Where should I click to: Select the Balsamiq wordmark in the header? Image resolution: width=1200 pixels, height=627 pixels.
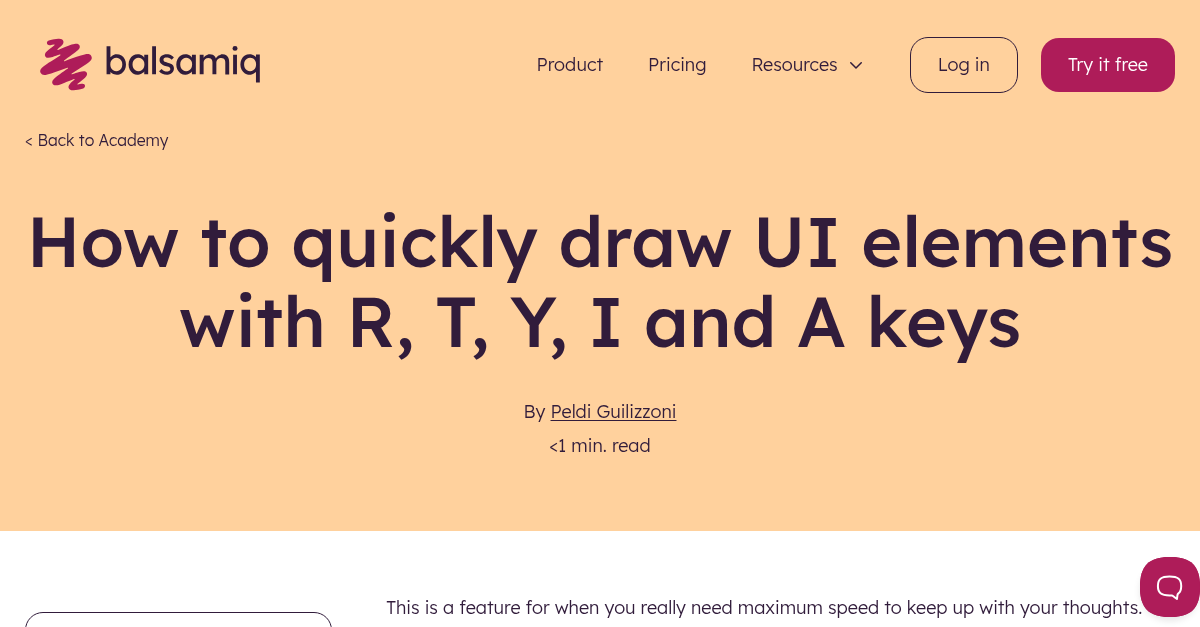[x=184, y=63]
